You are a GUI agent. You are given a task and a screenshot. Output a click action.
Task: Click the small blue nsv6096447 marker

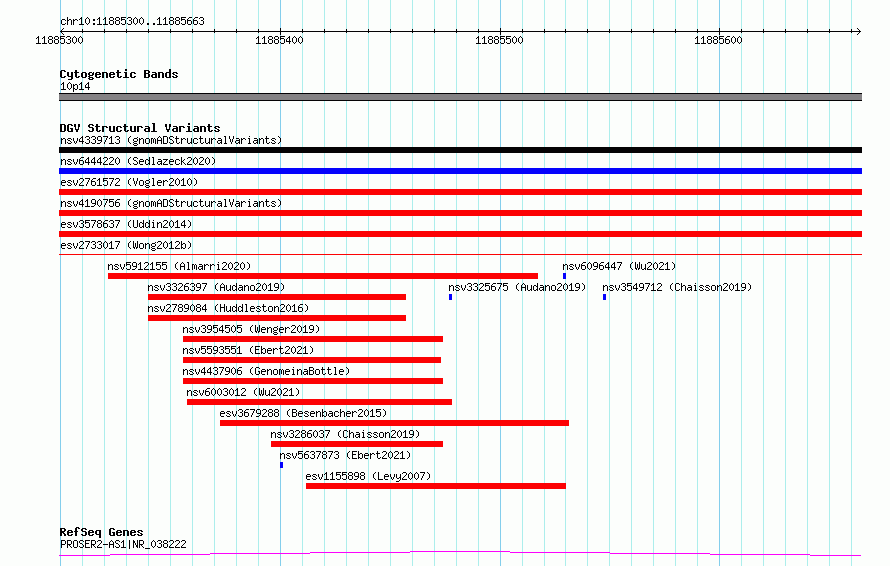(564, 276)
